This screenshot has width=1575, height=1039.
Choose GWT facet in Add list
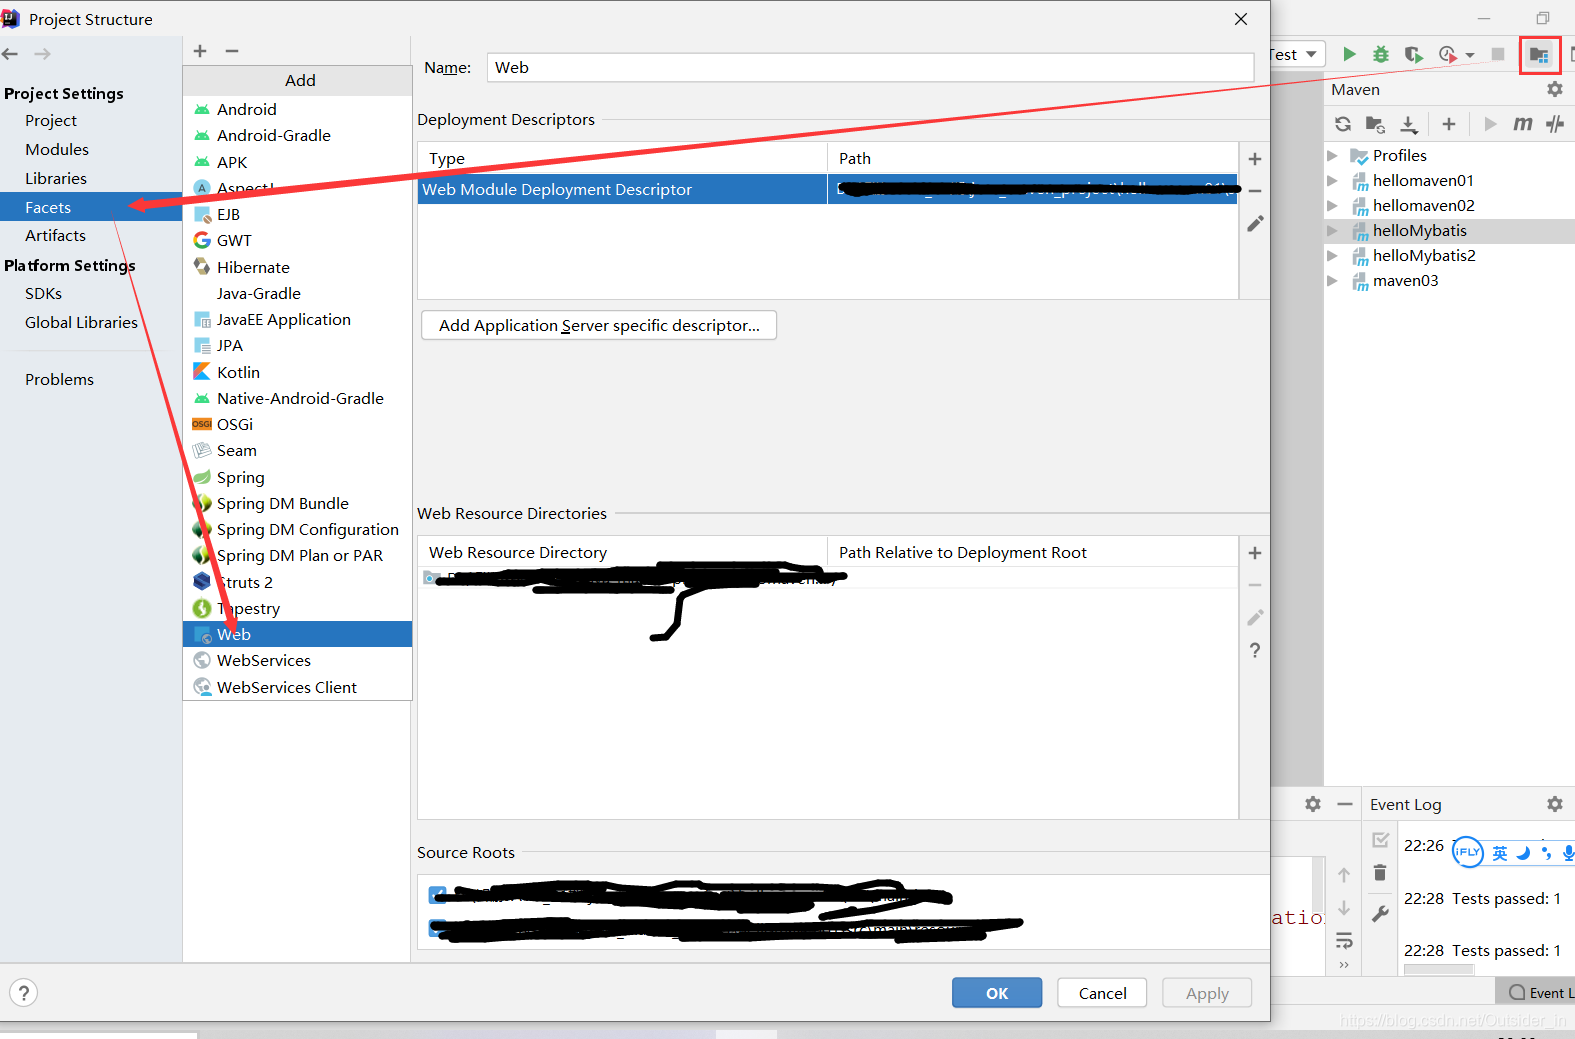click(297, 240)
